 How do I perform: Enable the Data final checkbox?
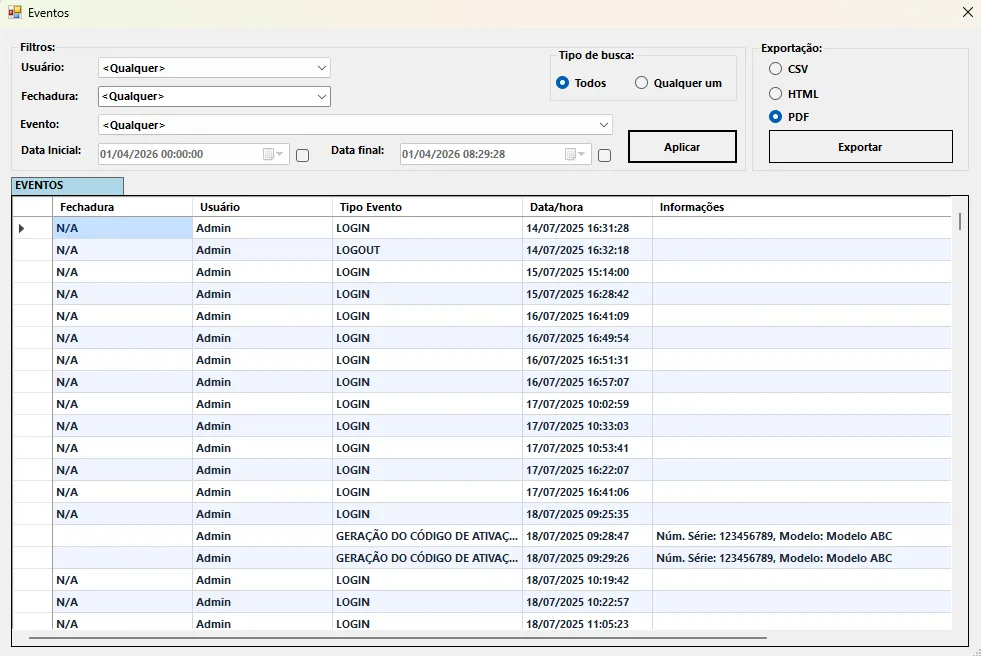(x=604, y=155)
